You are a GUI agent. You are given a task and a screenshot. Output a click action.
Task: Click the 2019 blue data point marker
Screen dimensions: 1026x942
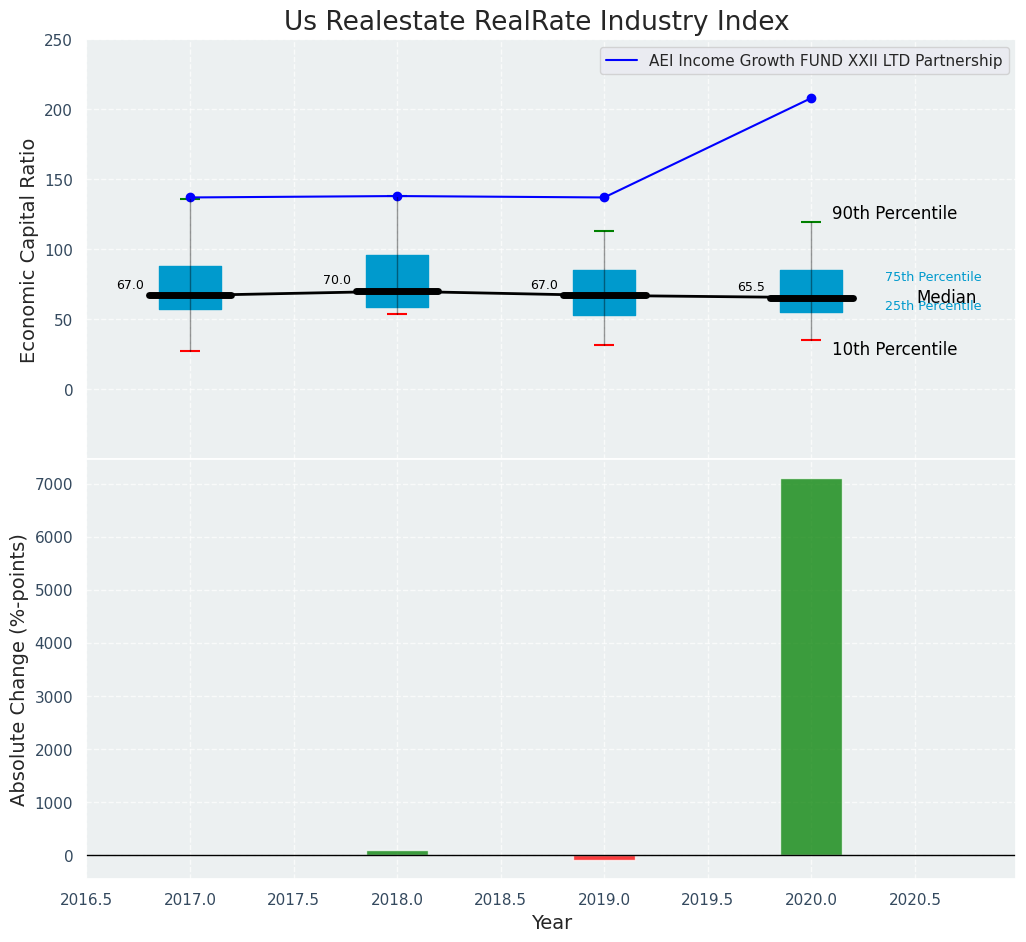pos(604,197)
